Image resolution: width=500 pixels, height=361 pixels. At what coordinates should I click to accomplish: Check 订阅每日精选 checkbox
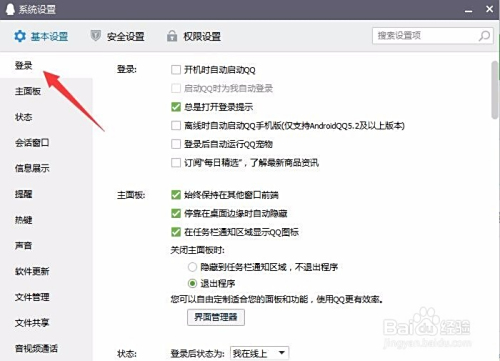point(176,163)
